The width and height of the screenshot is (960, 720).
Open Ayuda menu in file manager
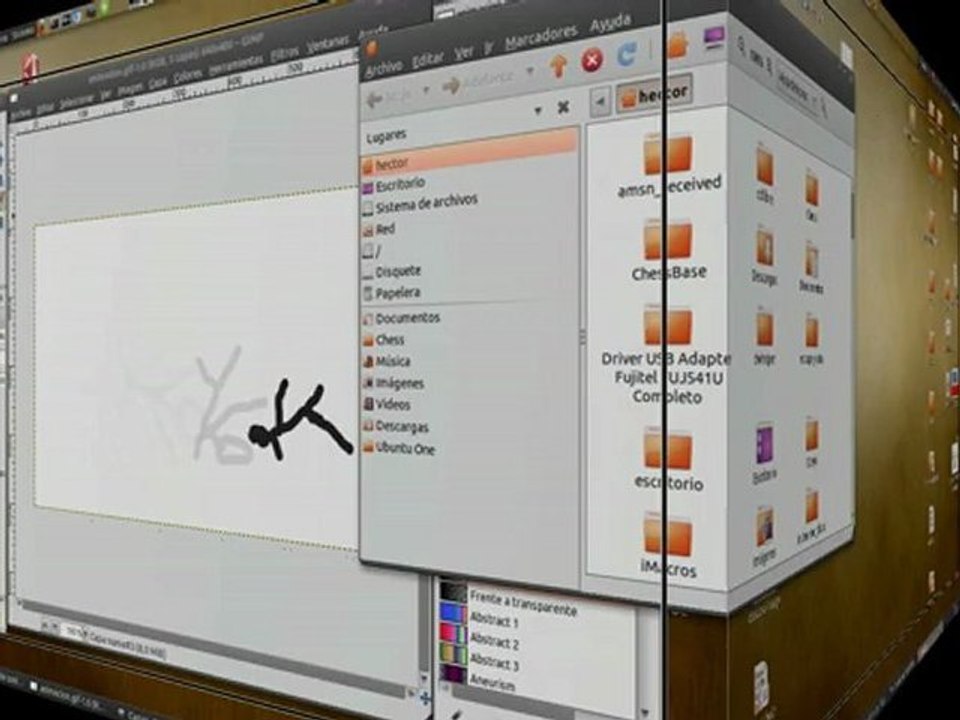point(610,23)
